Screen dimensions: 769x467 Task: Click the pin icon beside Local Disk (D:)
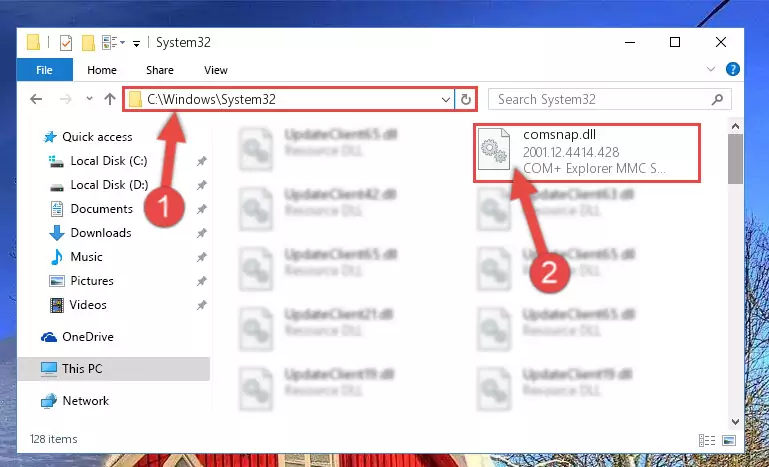202,185
